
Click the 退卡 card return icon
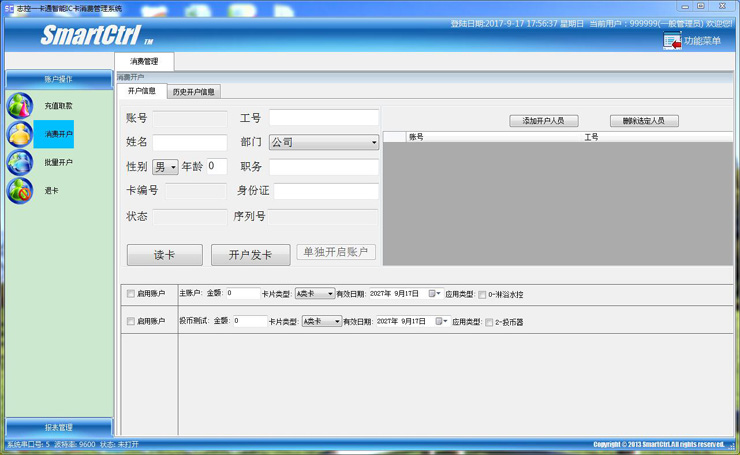[20, 190]
